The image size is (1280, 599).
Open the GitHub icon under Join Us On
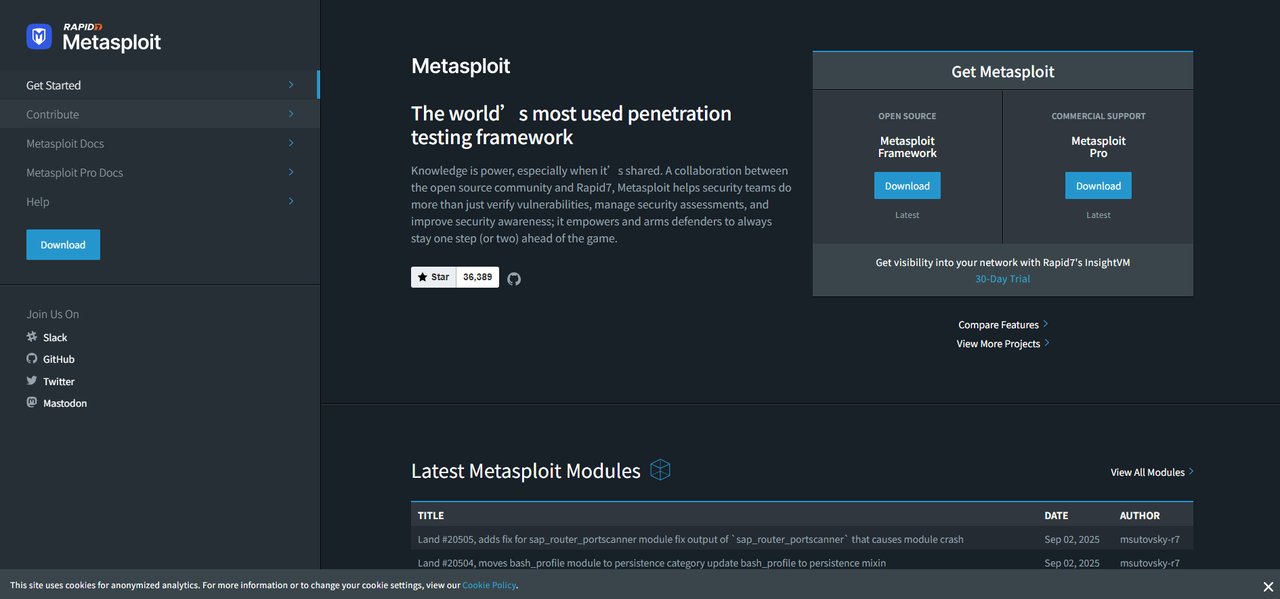click(x=30, y=359)
